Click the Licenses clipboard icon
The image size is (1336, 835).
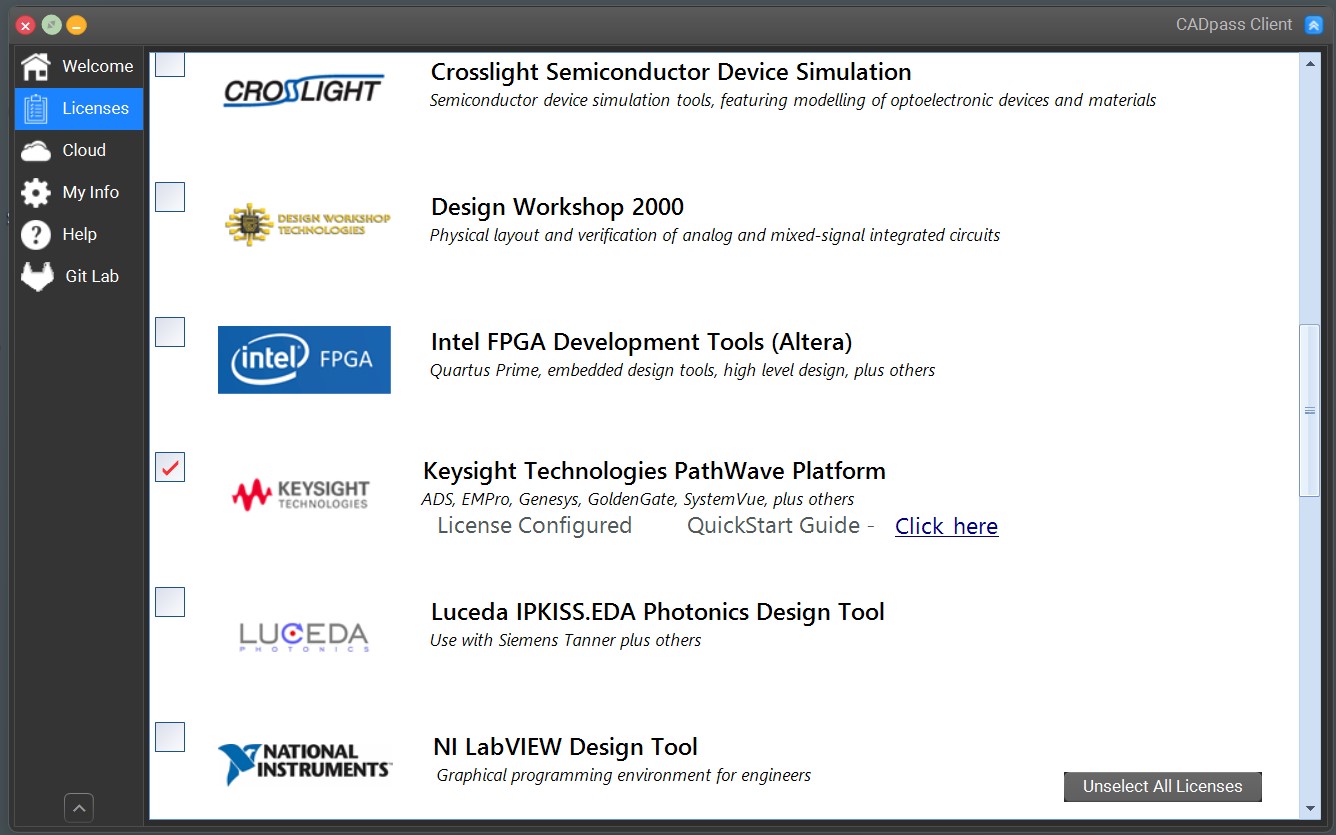tap(36, 108)
